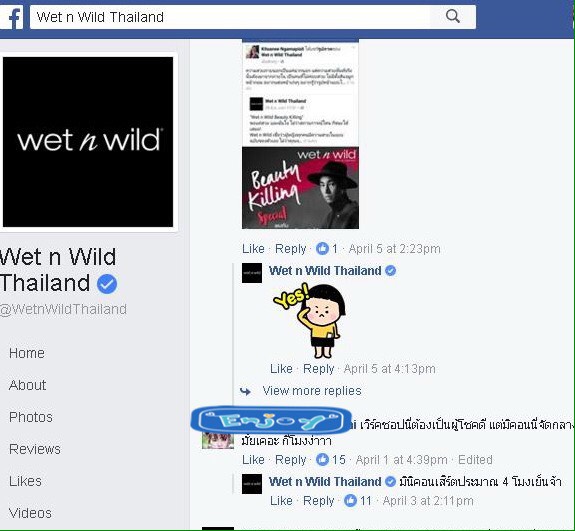Viewport: 575px width, 531px height.
Task: Click the thumbs-up icon showing 15 likes
Action: [322, 459]
